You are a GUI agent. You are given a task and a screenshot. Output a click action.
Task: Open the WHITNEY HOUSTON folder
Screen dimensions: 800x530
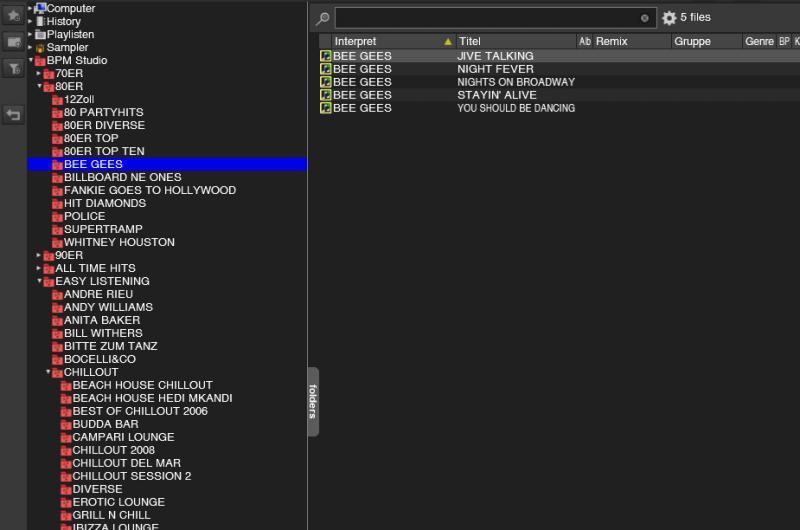[x=119, y=242]
